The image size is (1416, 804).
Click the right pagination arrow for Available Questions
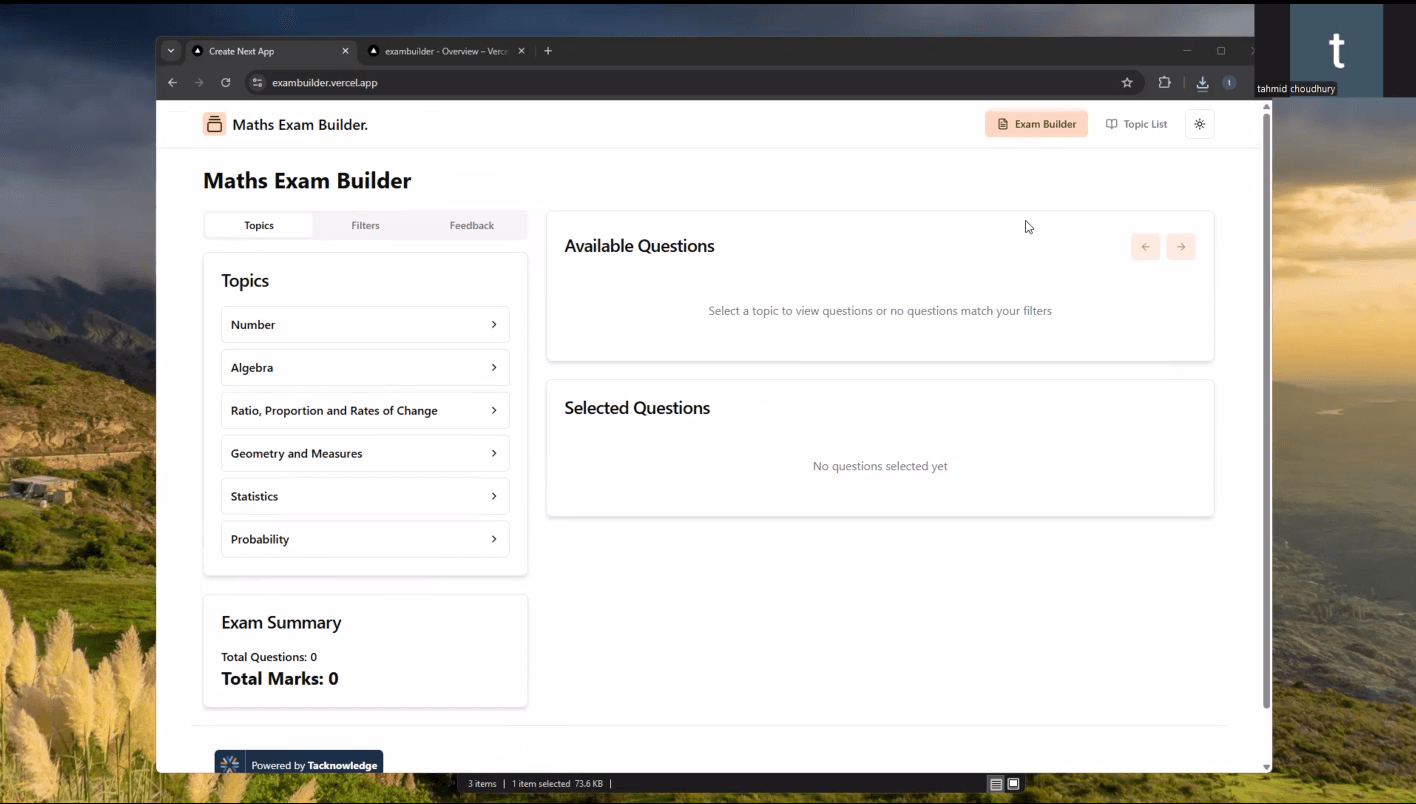coord(1180,246)
